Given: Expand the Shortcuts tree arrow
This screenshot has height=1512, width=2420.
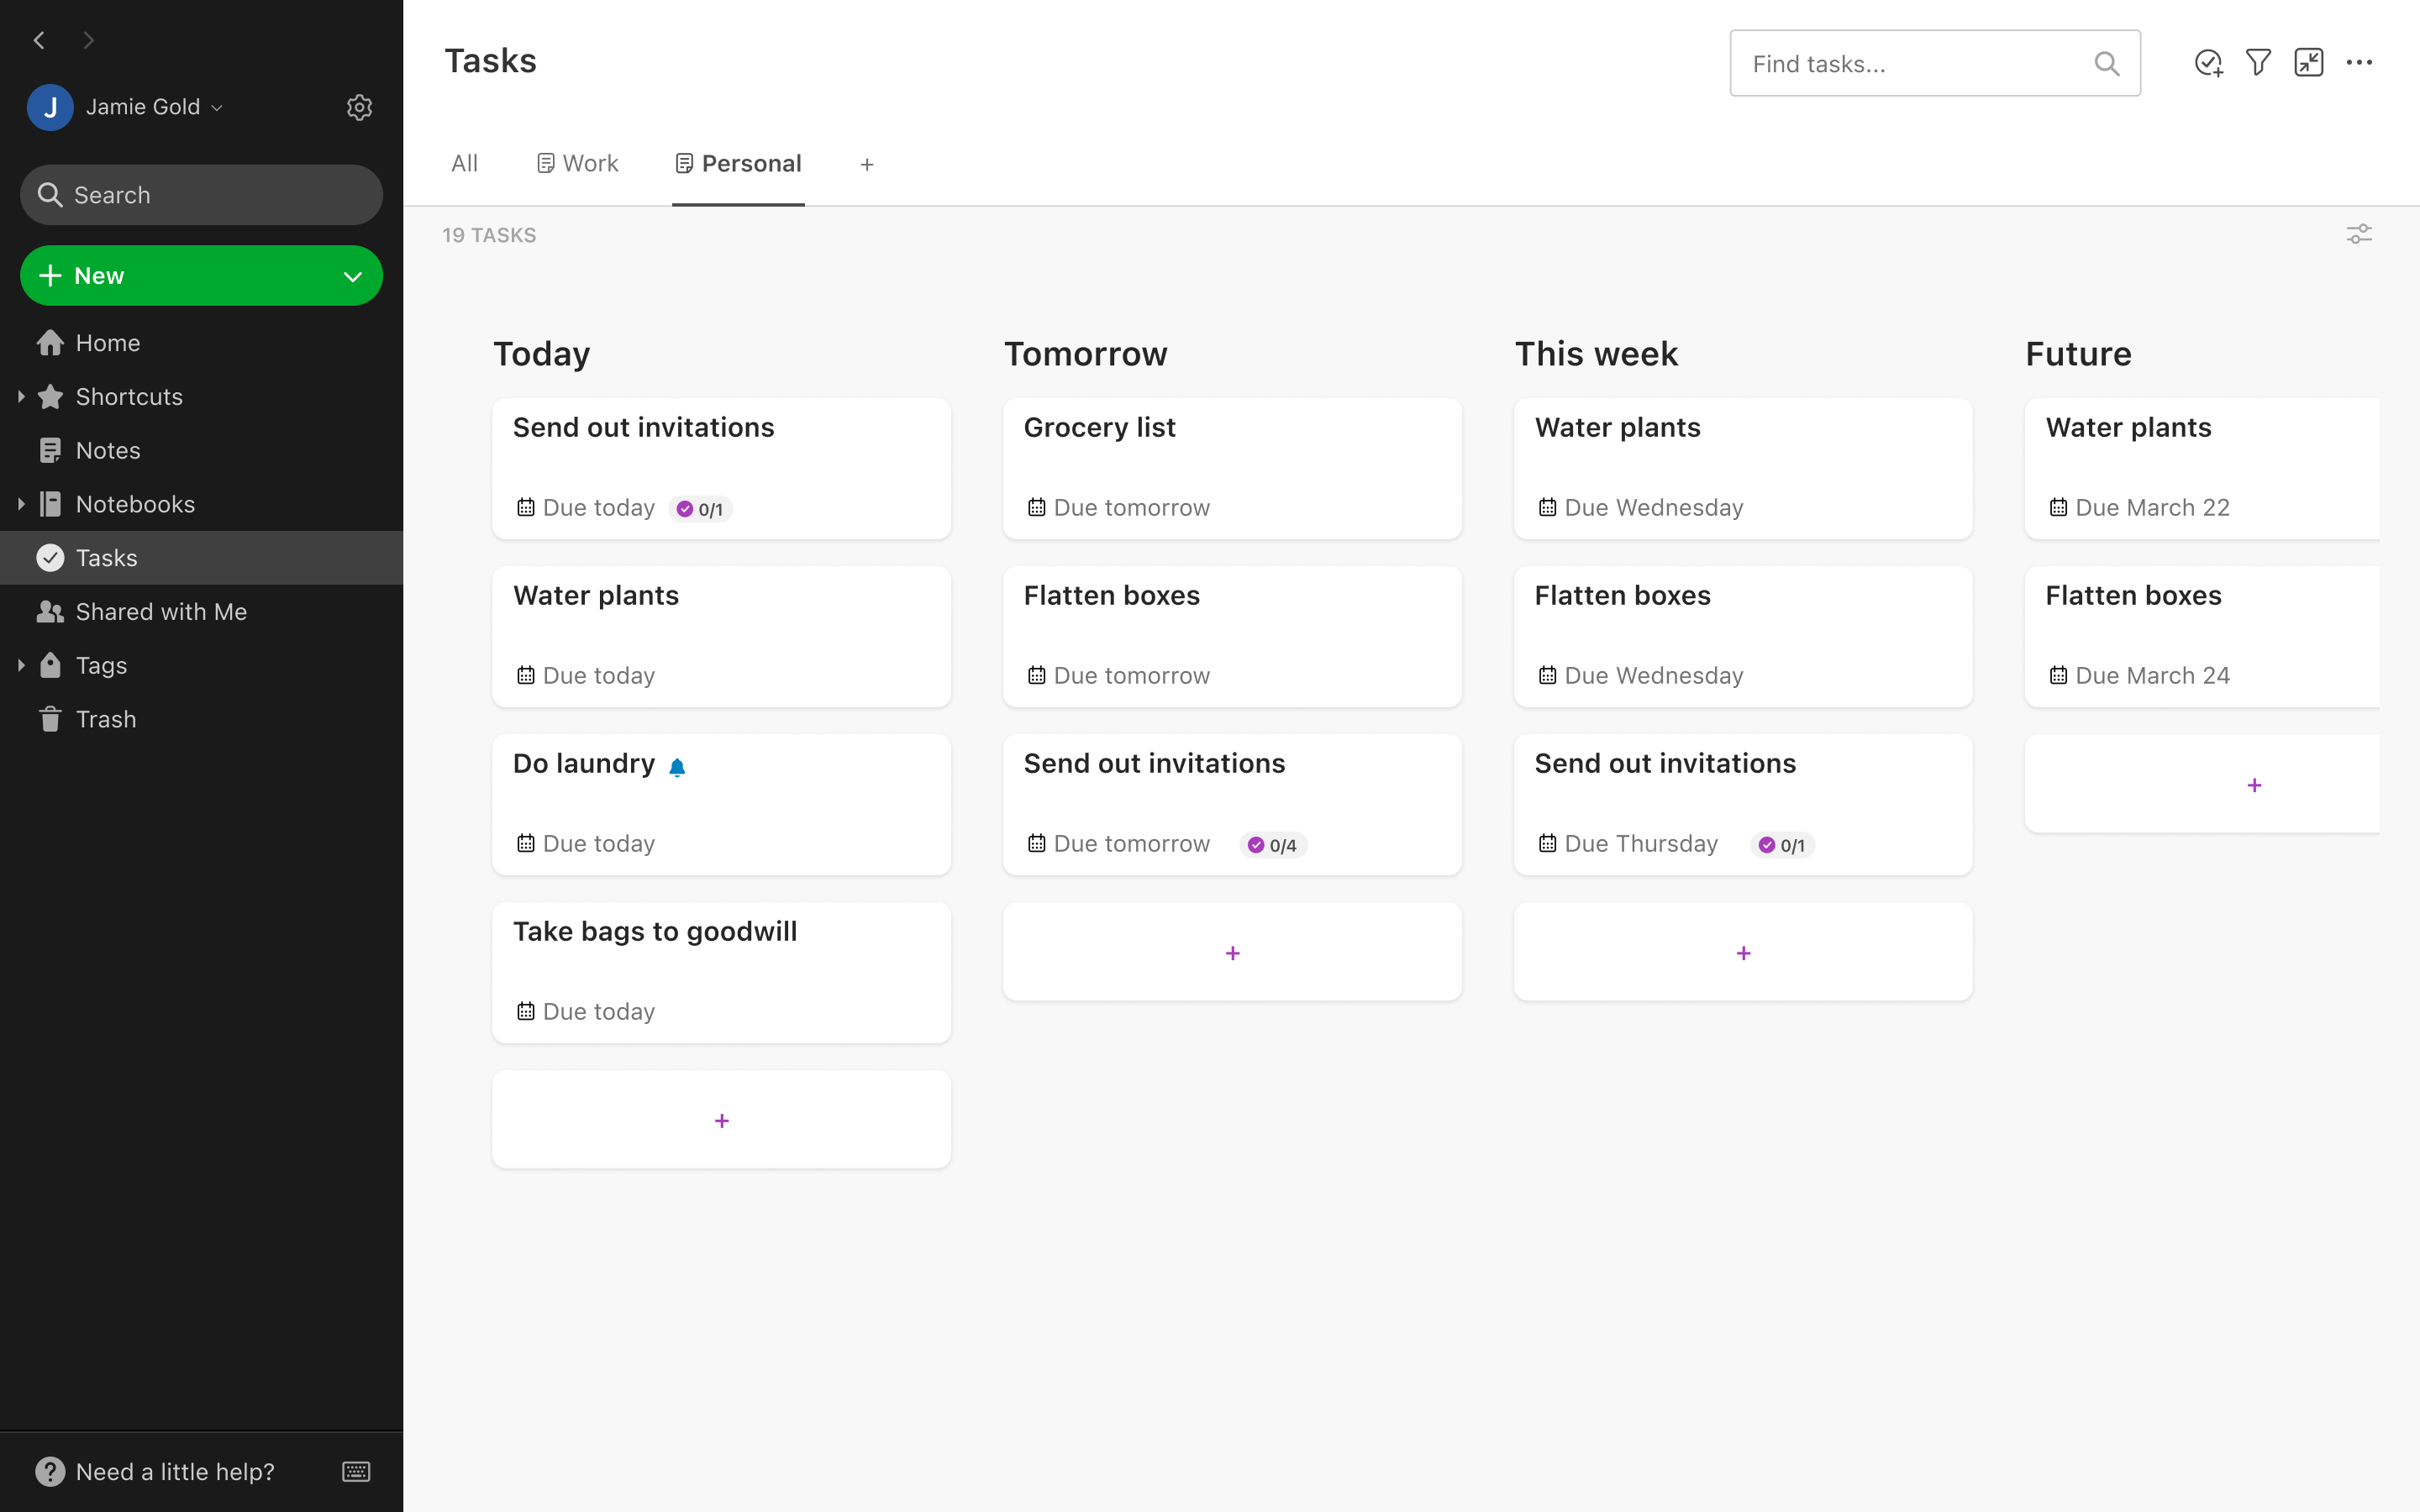Looking at the screenshot, I should point(21,397).
